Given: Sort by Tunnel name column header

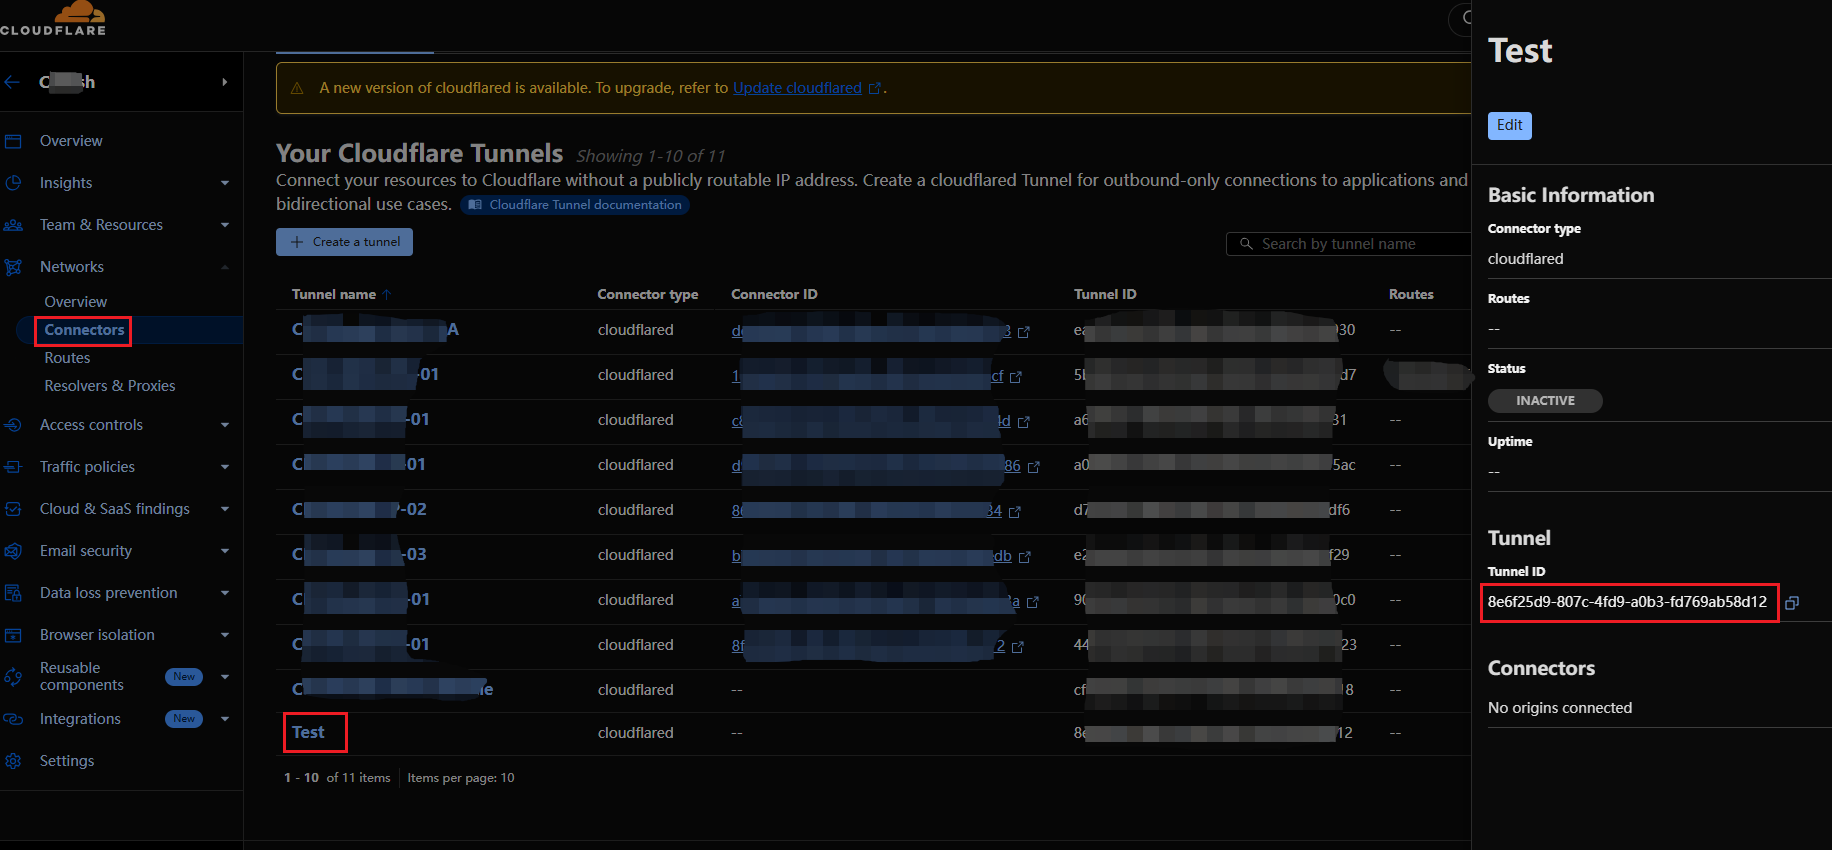Looking at the screenshot, I should pos(334,294).
